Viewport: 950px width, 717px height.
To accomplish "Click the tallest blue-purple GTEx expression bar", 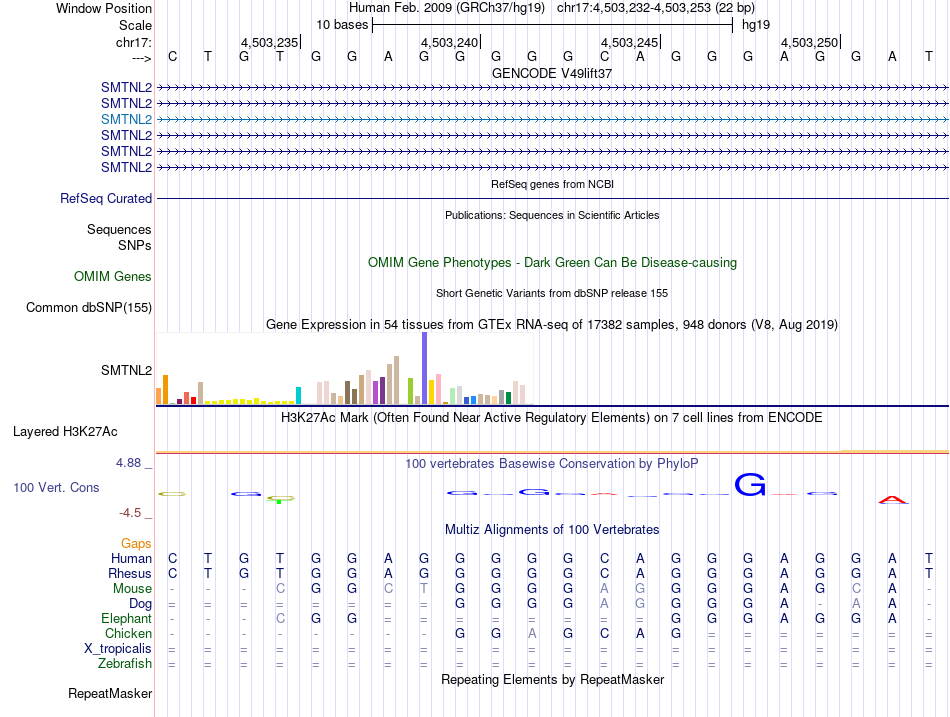I will (425, 368).
